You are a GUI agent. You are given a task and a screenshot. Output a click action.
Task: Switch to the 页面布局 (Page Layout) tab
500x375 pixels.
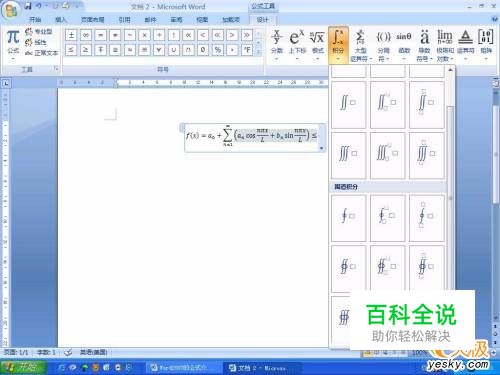[x=92, y=20]
